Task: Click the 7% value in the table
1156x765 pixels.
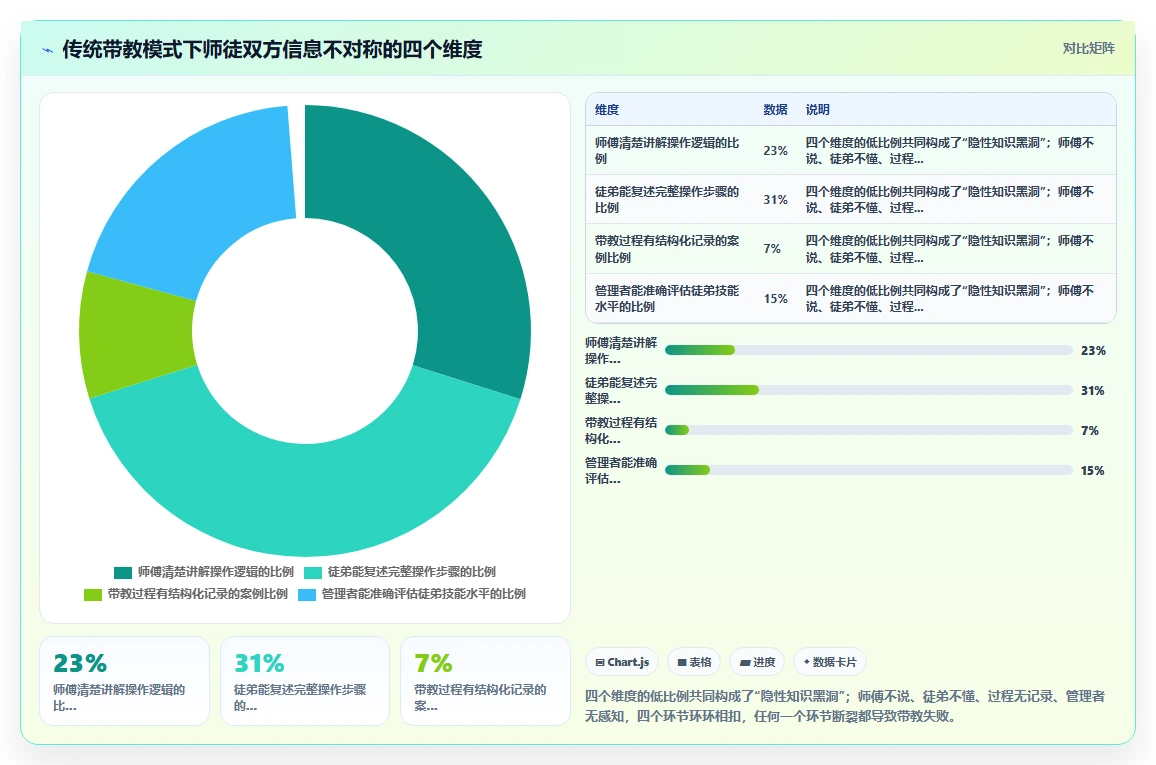Action: (x=771, y=249)
